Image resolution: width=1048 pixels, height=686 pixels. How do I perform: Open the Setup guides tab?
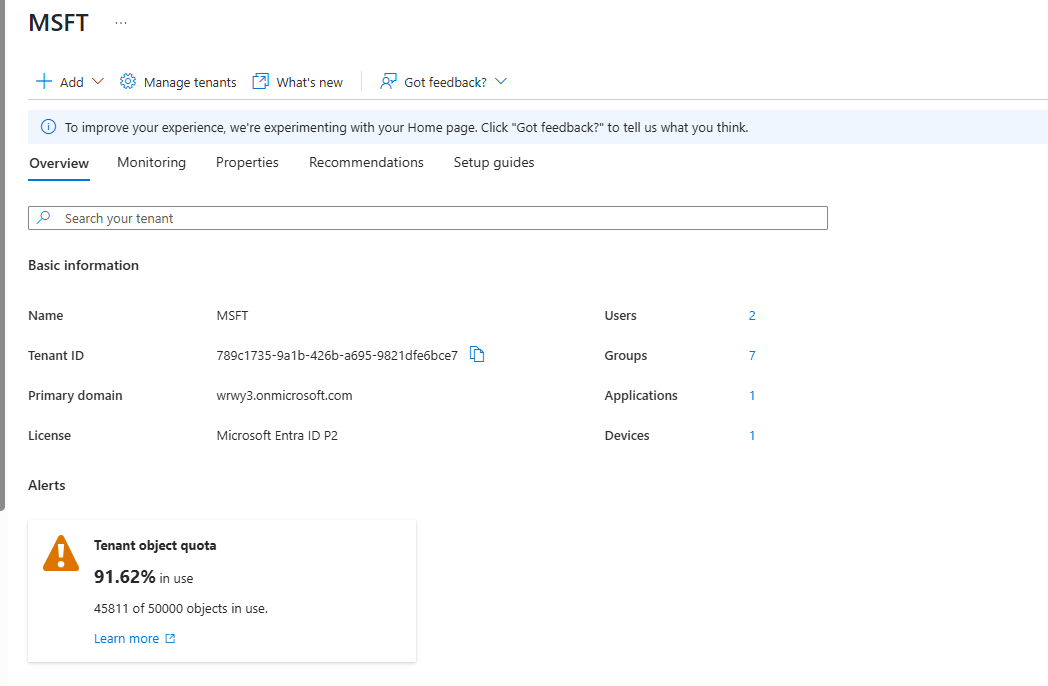[x=494, y=162]
